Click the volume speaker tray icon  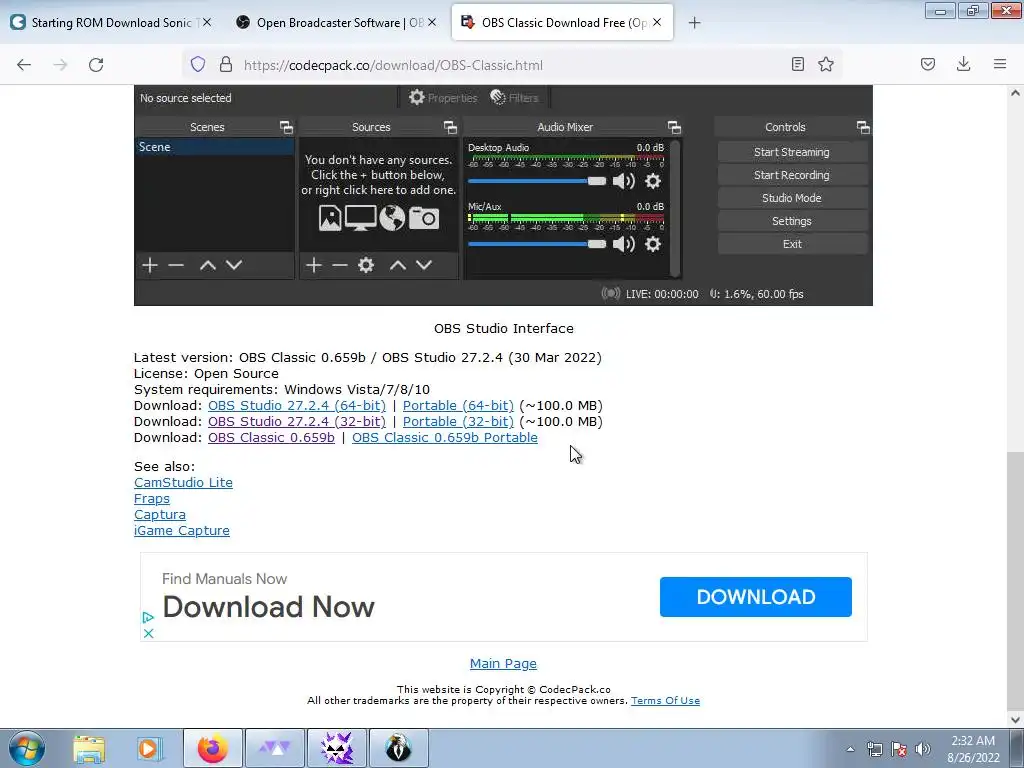point(923,749)
